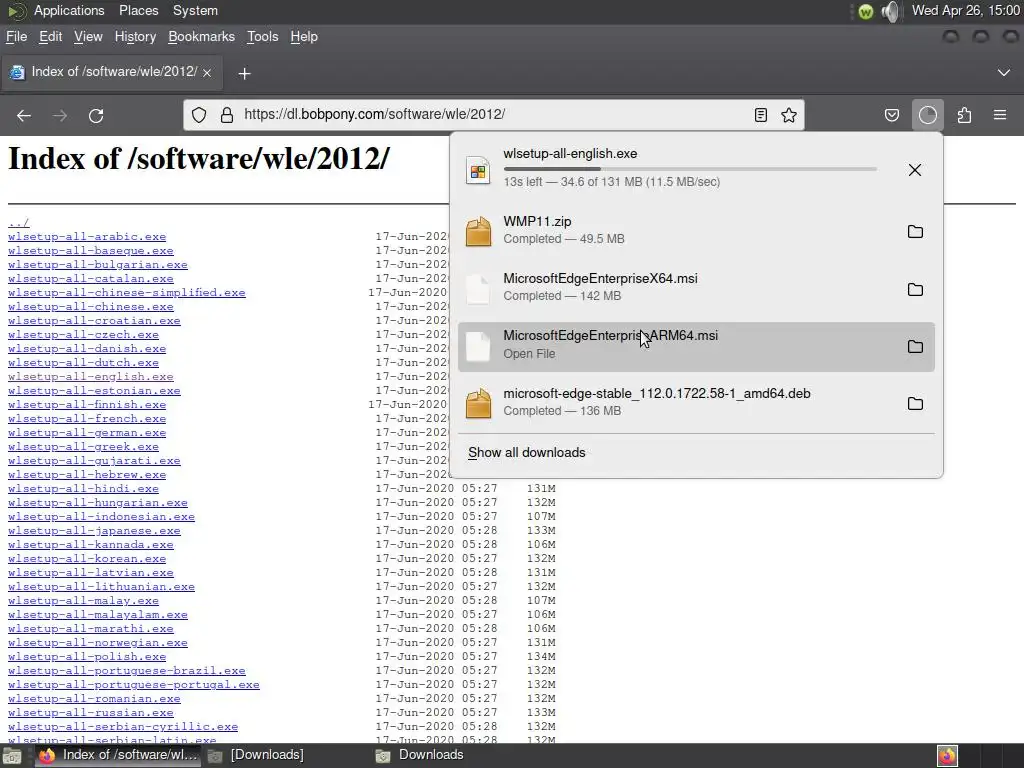Download wlsetup-all-korean.exe

(x=87, y=558)
